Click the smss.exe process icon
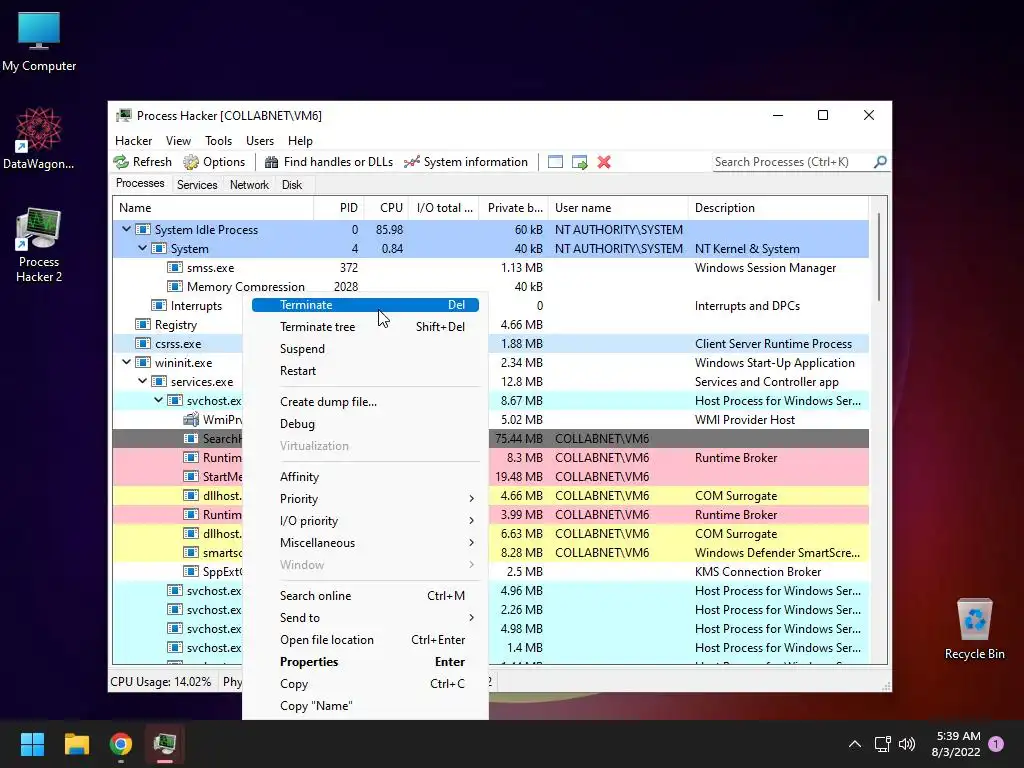 pos(174,268)
